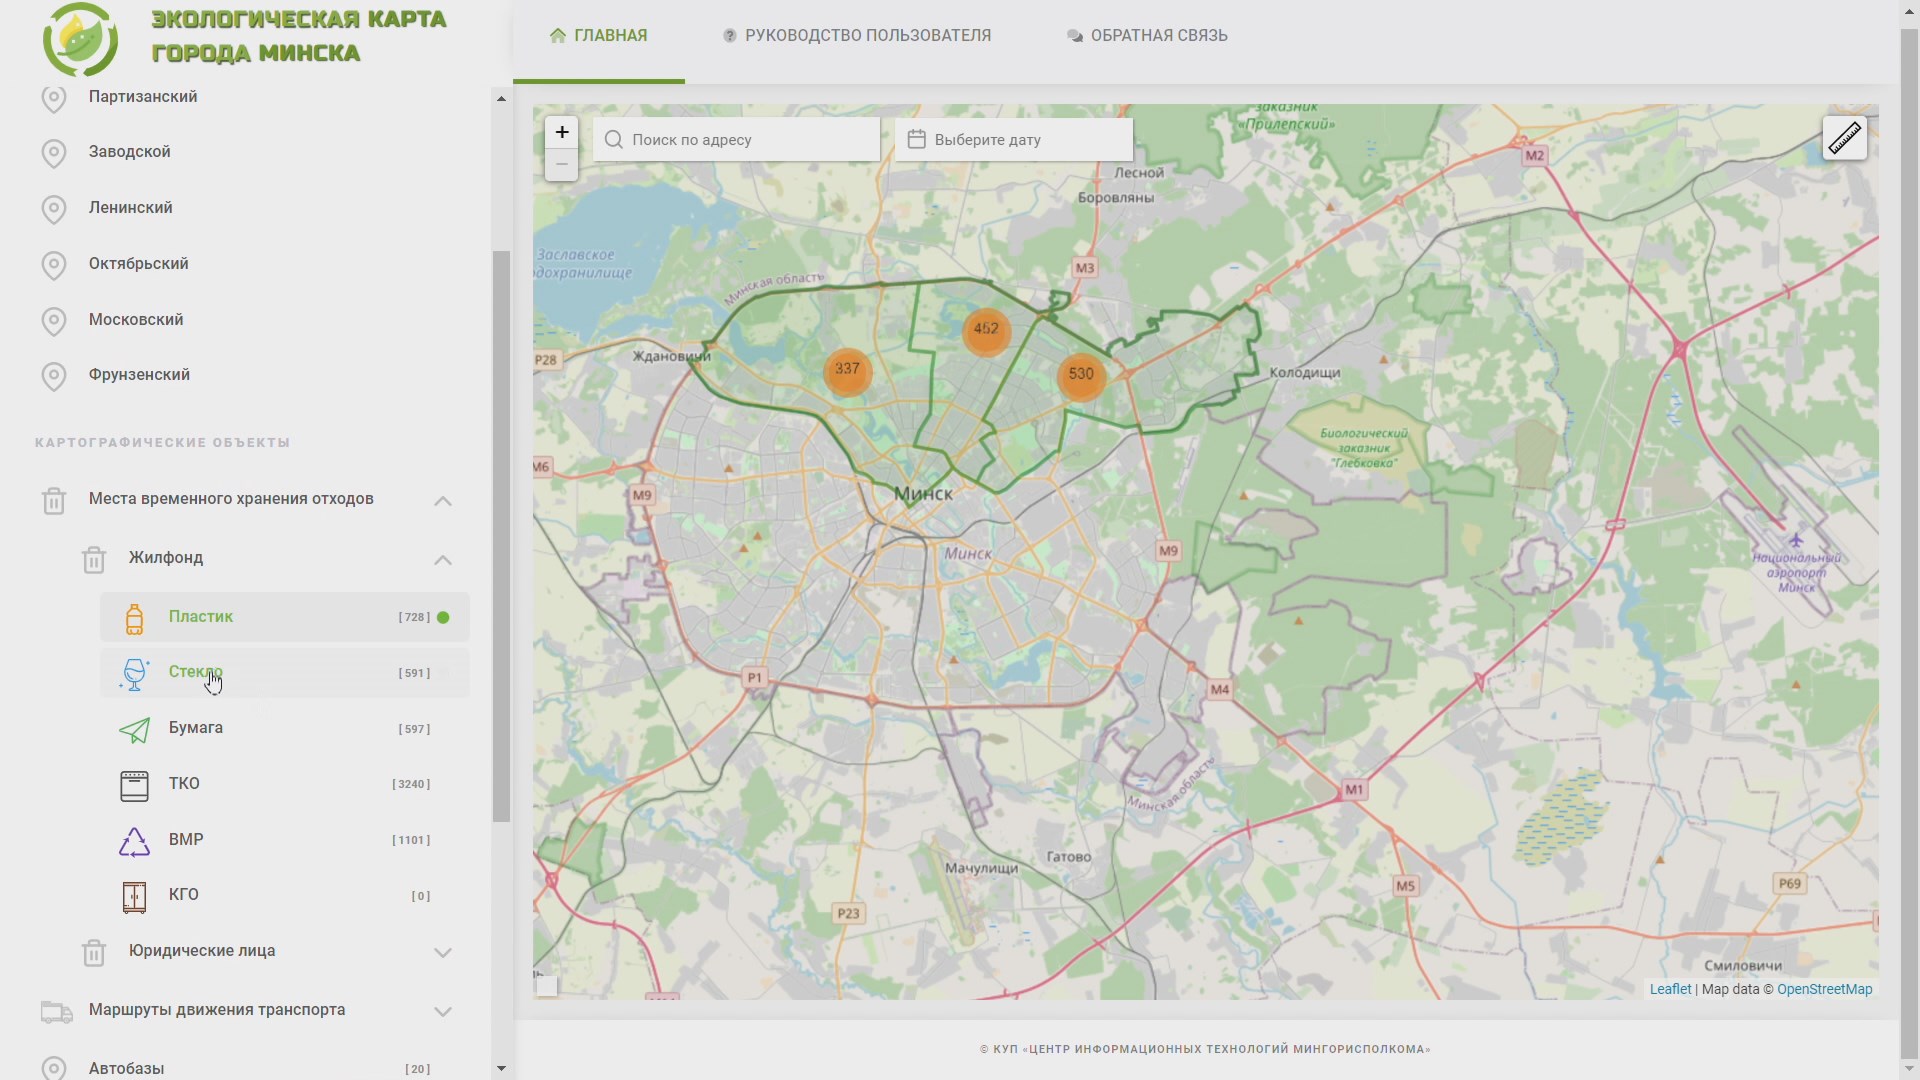Switch to the Главная tab
Viewport: 1920px width, 1080px height.
click(599, 36)
